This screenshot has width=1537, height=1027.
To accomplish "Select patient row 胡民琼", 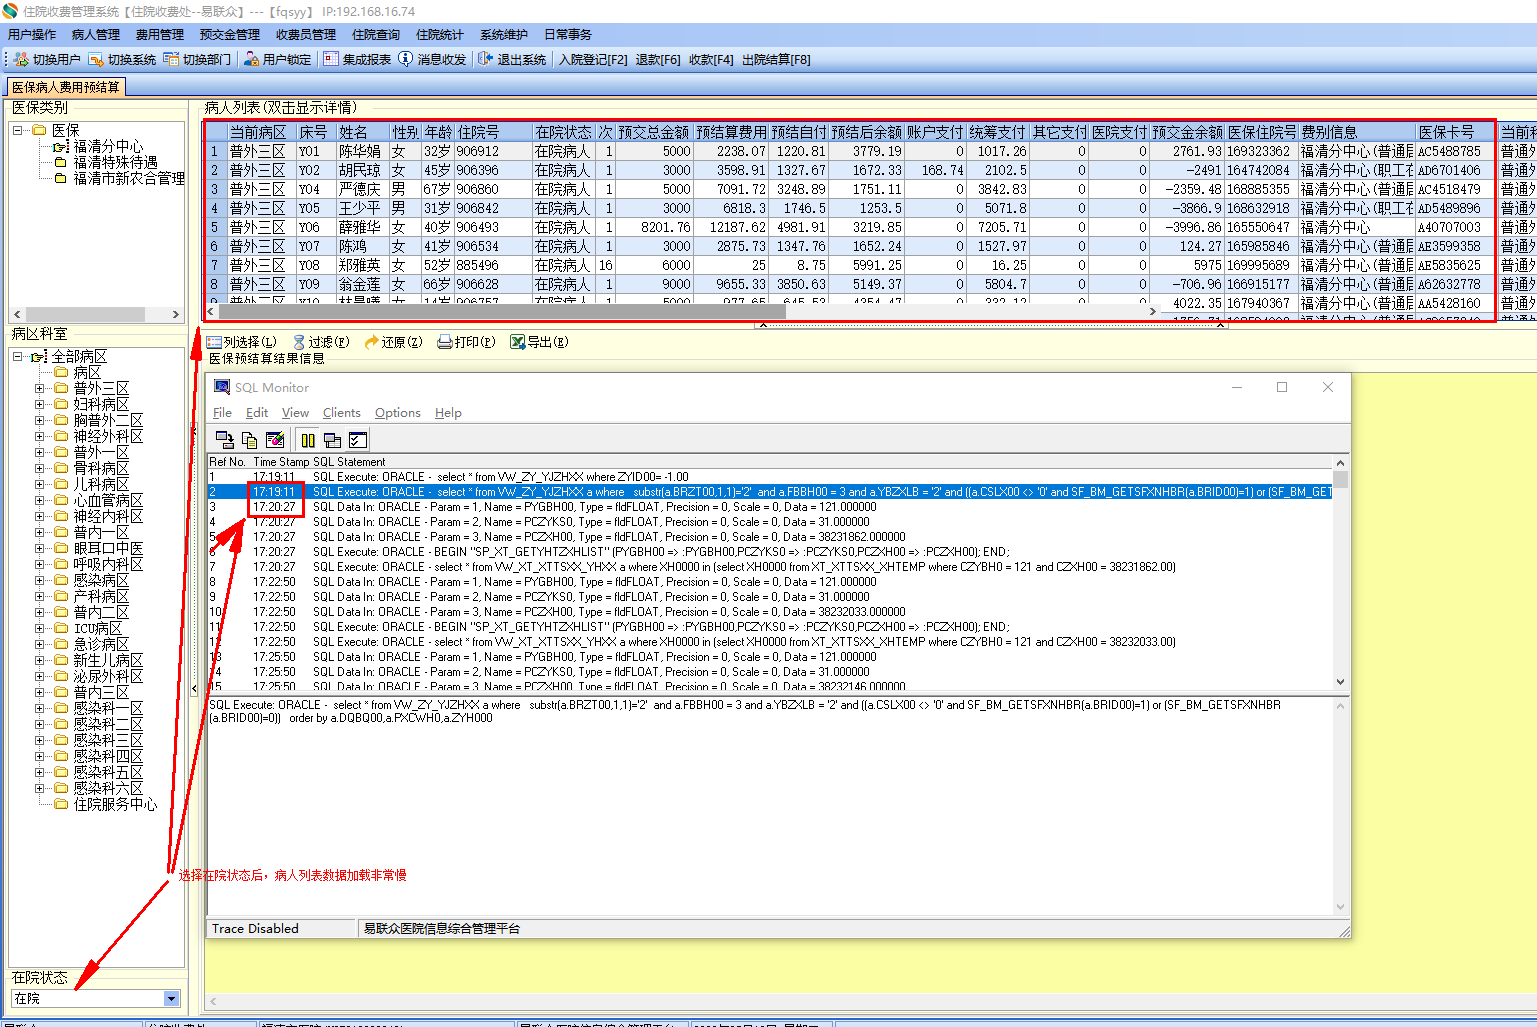I will tap(850, 170).
